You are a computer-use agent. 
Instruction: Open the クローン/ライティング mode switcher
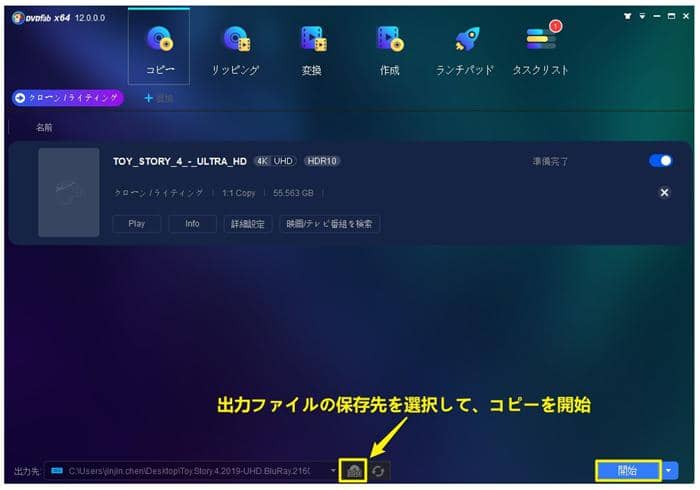click(x=68, y=98)
